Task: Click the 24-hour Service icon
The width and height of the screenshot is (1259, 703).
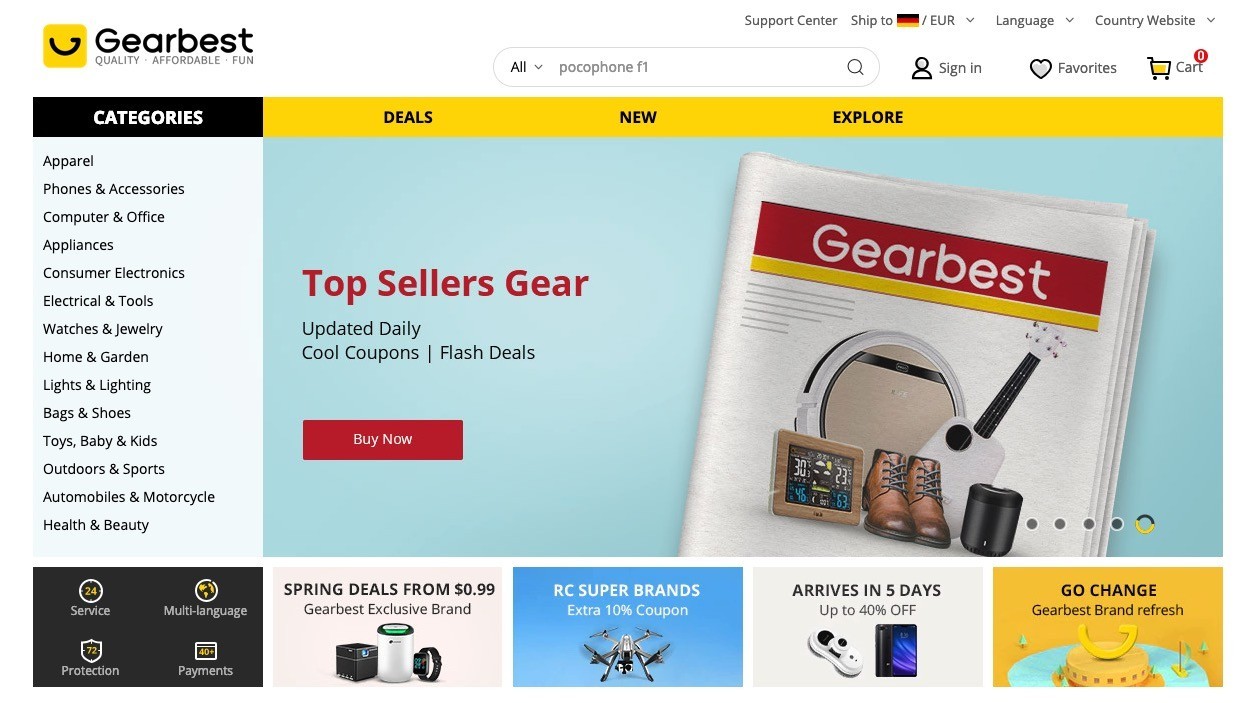Action: [x=90, y=590]
